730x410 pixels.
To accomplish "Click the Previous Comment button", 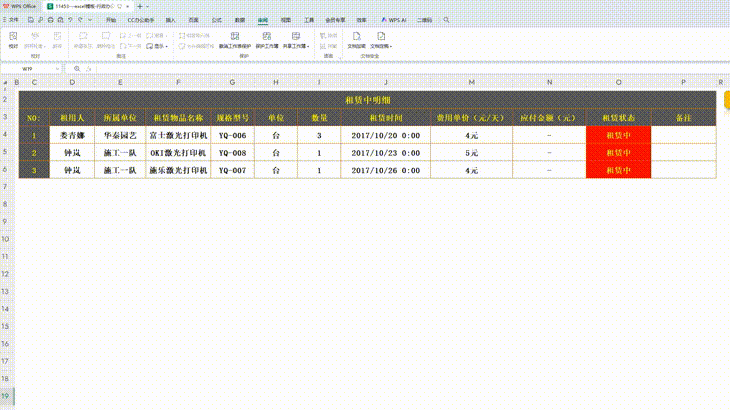I will [130, 35].
